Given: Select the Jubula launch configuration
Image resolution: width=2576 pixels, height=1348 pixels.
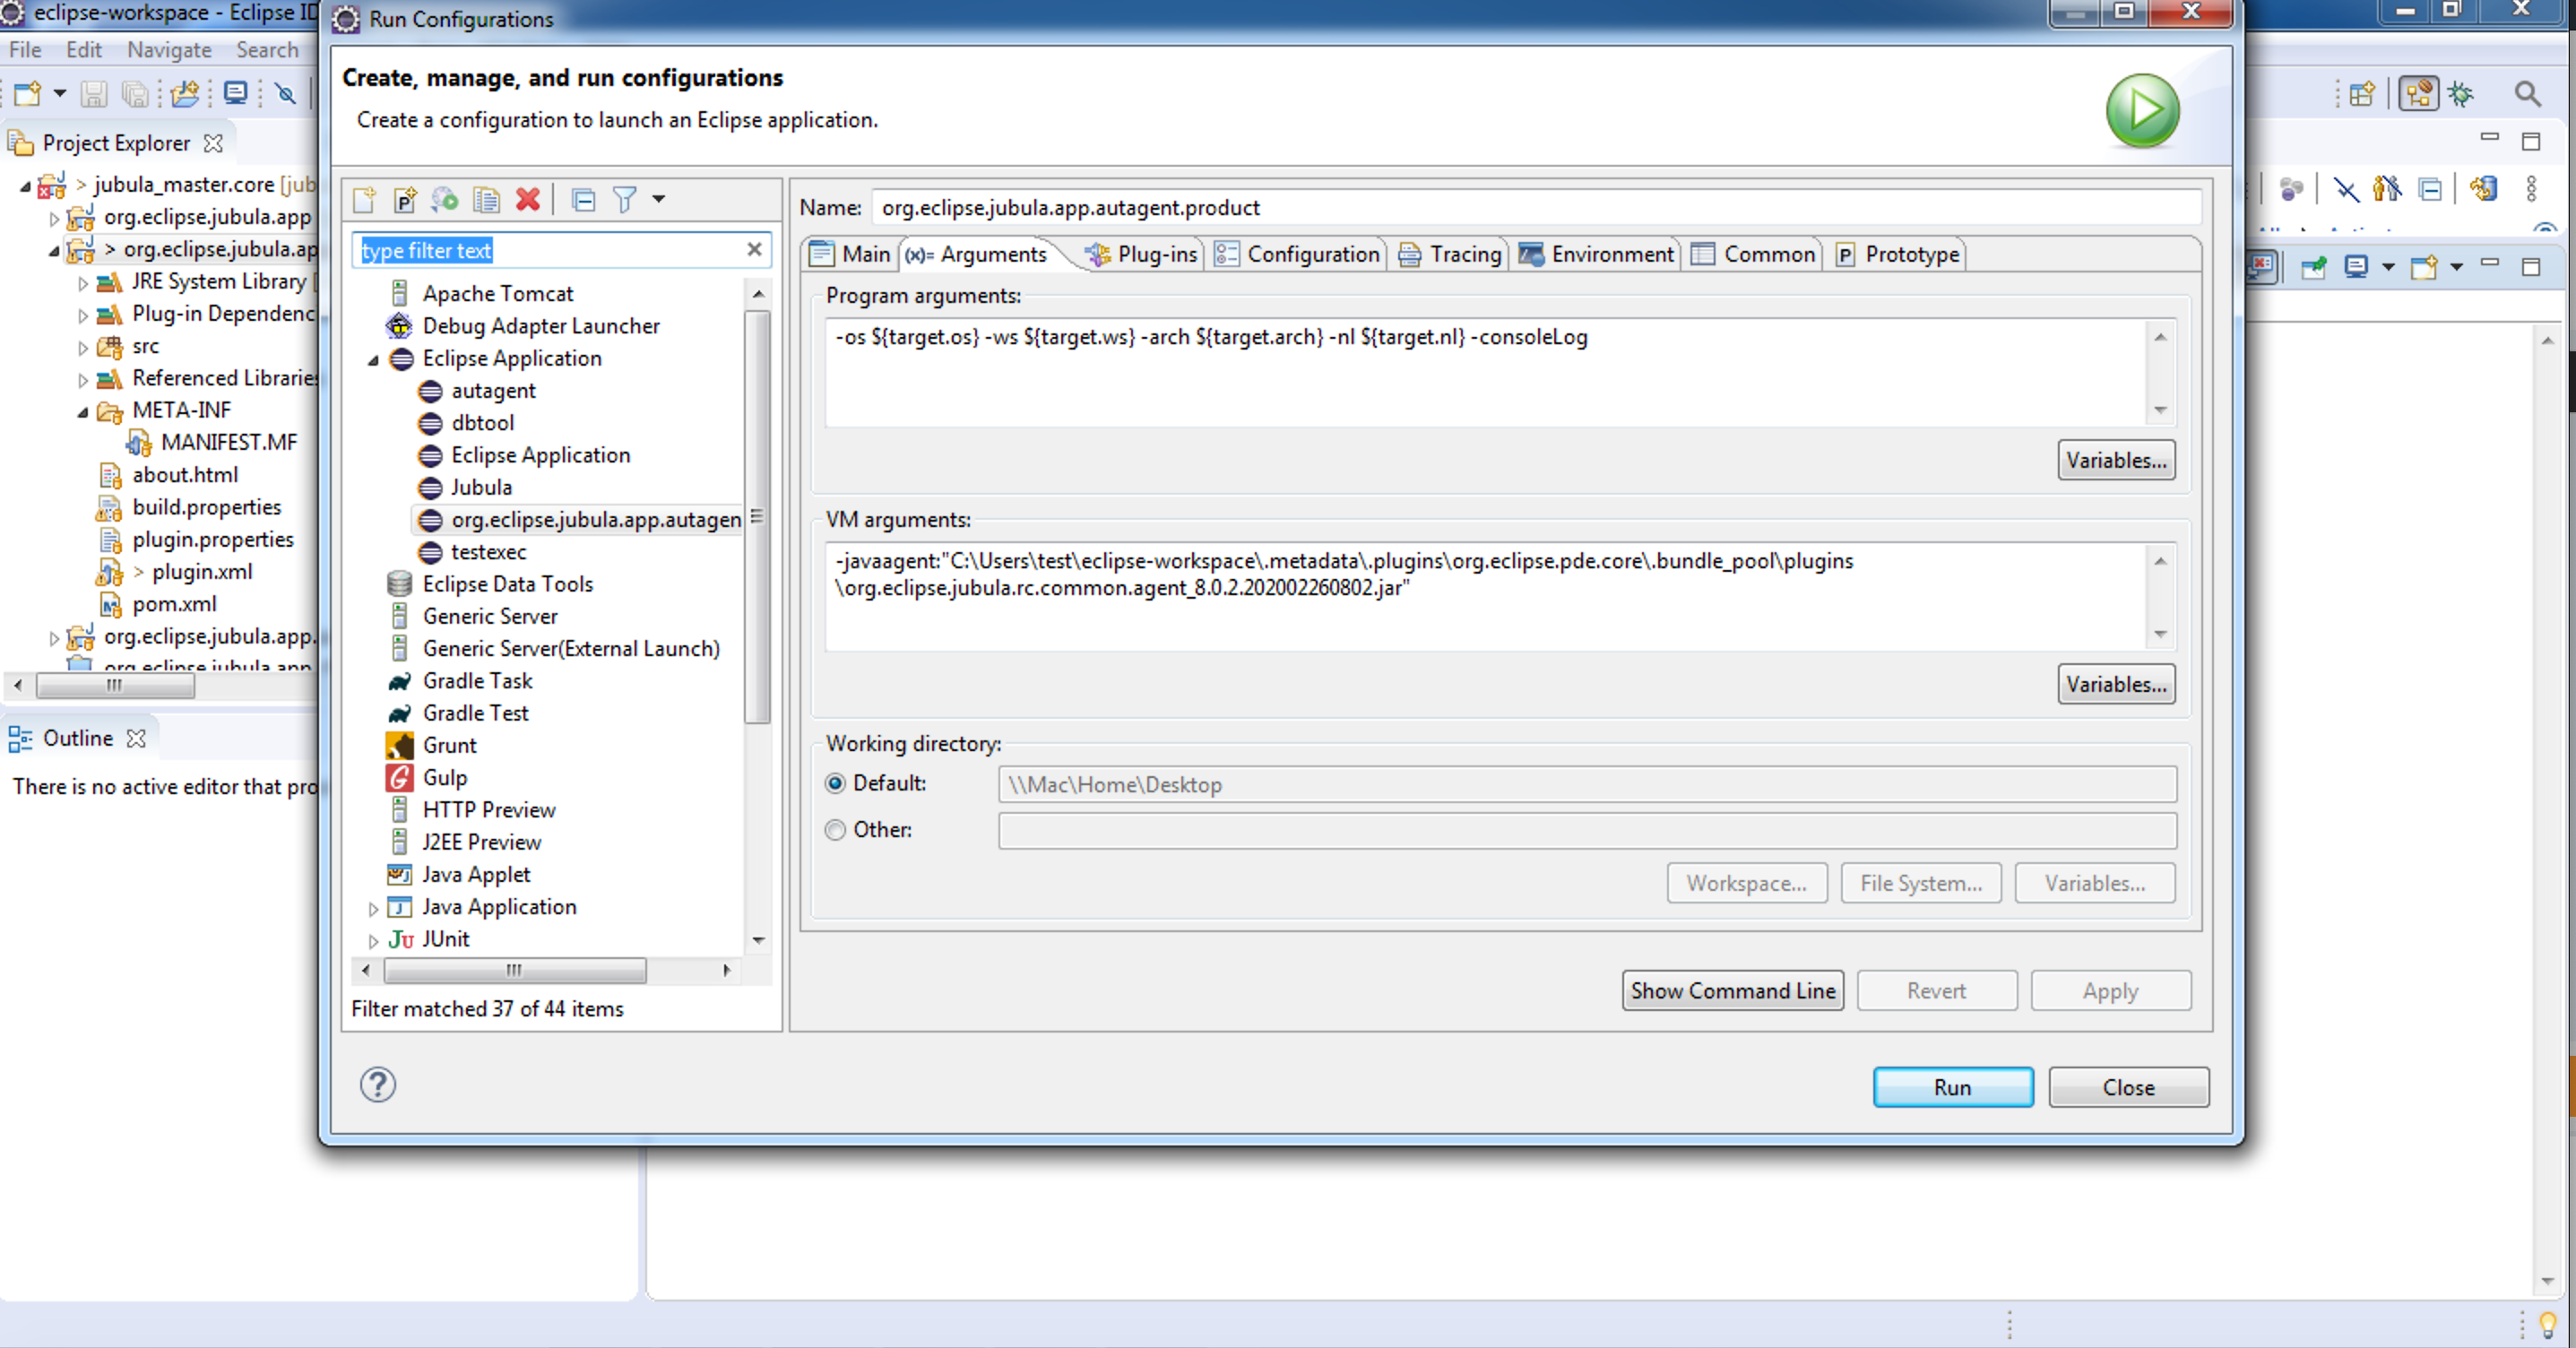Looking at the screenshot, I should point(481,487).
